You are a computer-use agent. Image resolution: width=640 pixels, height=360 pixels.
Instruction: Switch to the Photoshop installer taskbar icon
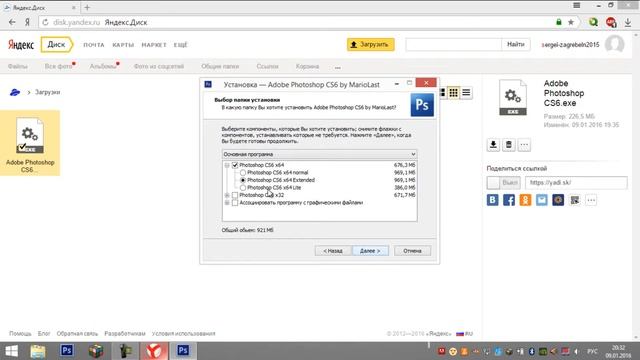tap(183, 351)
